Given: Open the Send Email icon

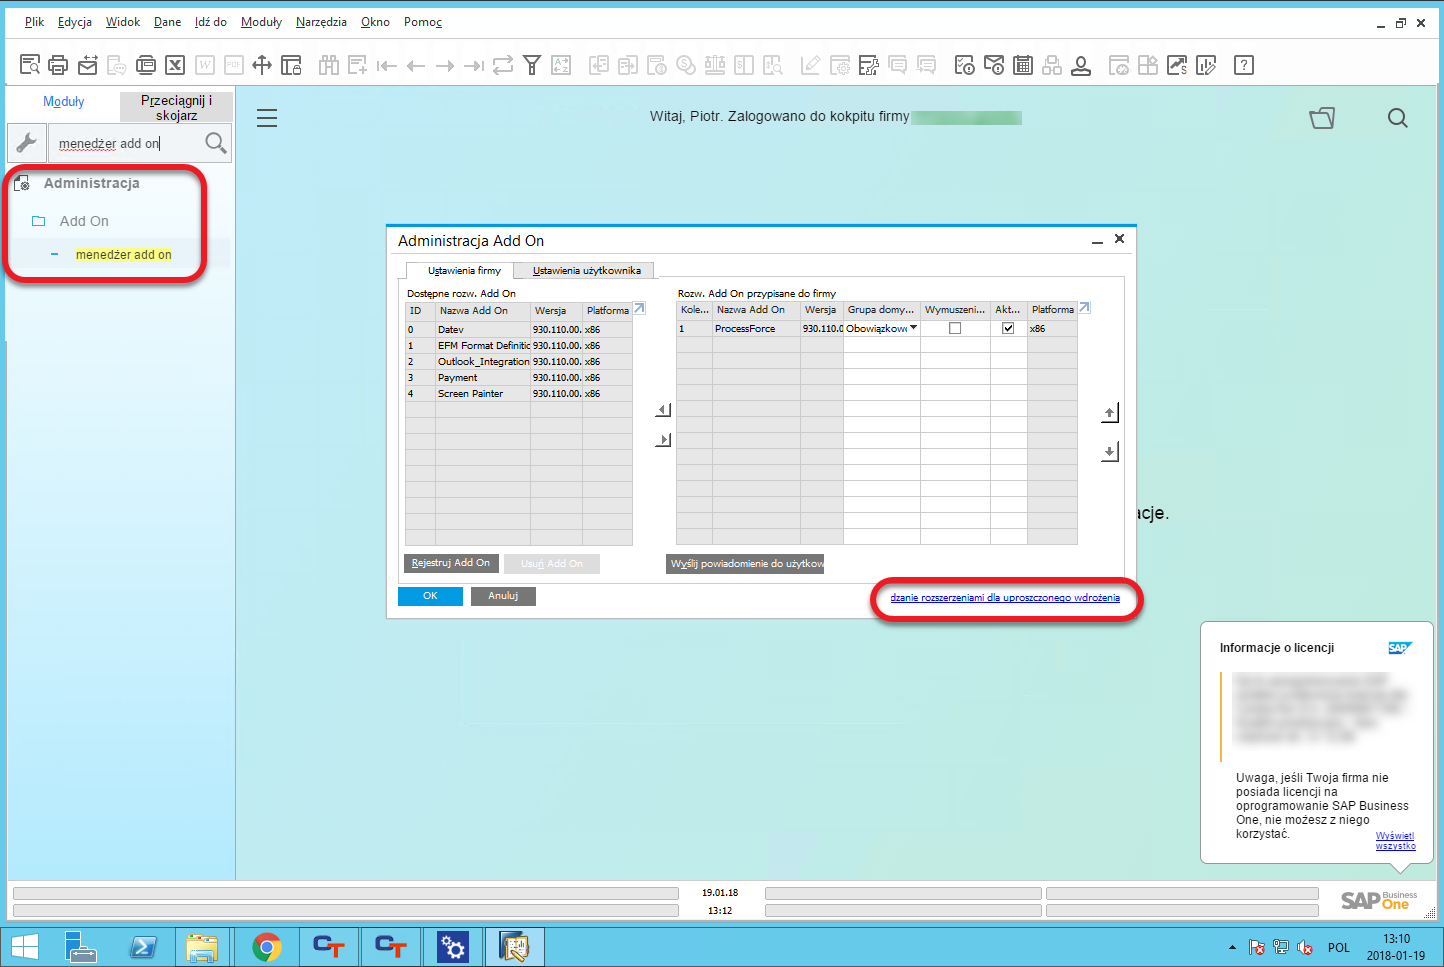Looking at the screenshot, I should point(88,65).
